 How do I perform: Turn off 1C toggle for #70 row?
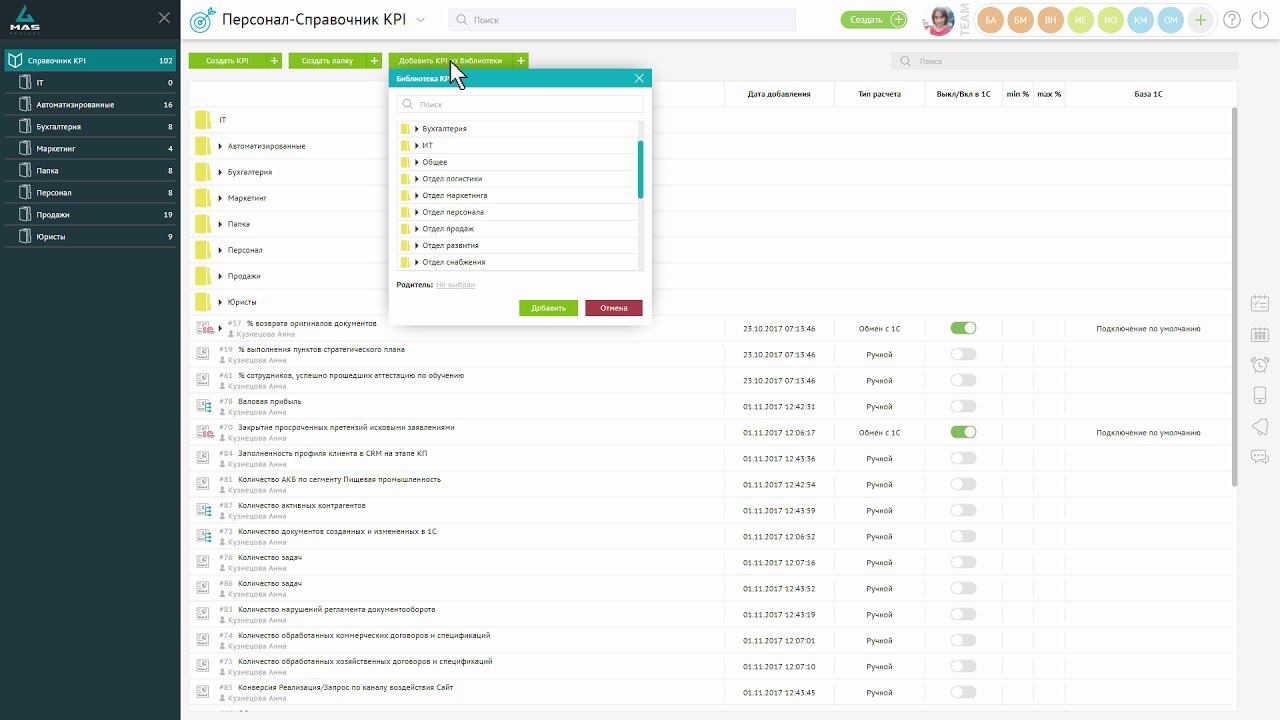click(x=963, y=432)
